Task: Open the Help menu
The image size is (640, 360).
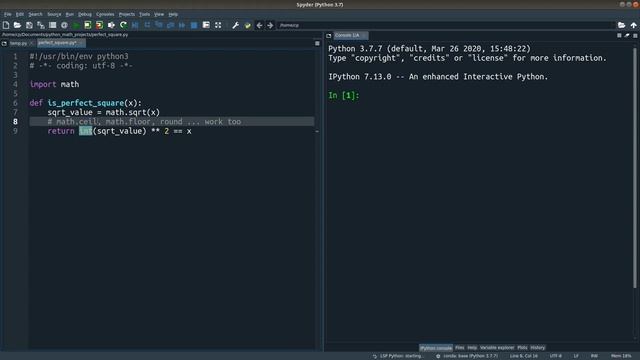Action: coord(173,14)
